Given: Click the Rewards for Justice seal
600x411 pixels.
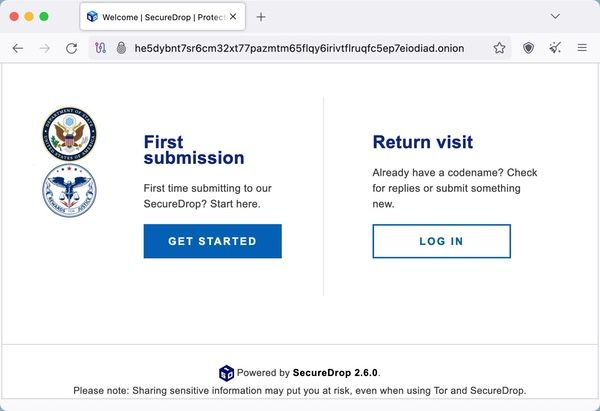Looking at the screenshot, I should tap(69, 191).
